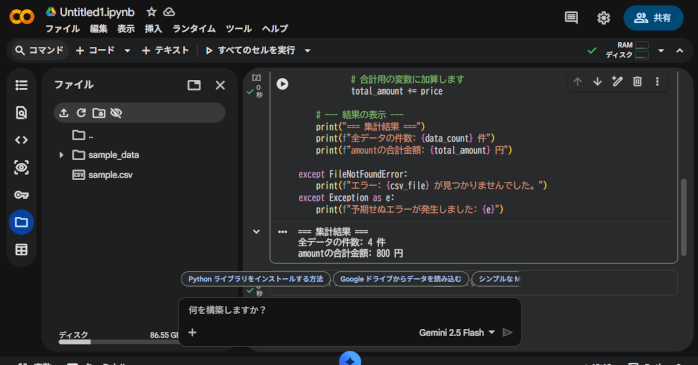Run all cells with すべてのセルを実行

tap(250, 50)
